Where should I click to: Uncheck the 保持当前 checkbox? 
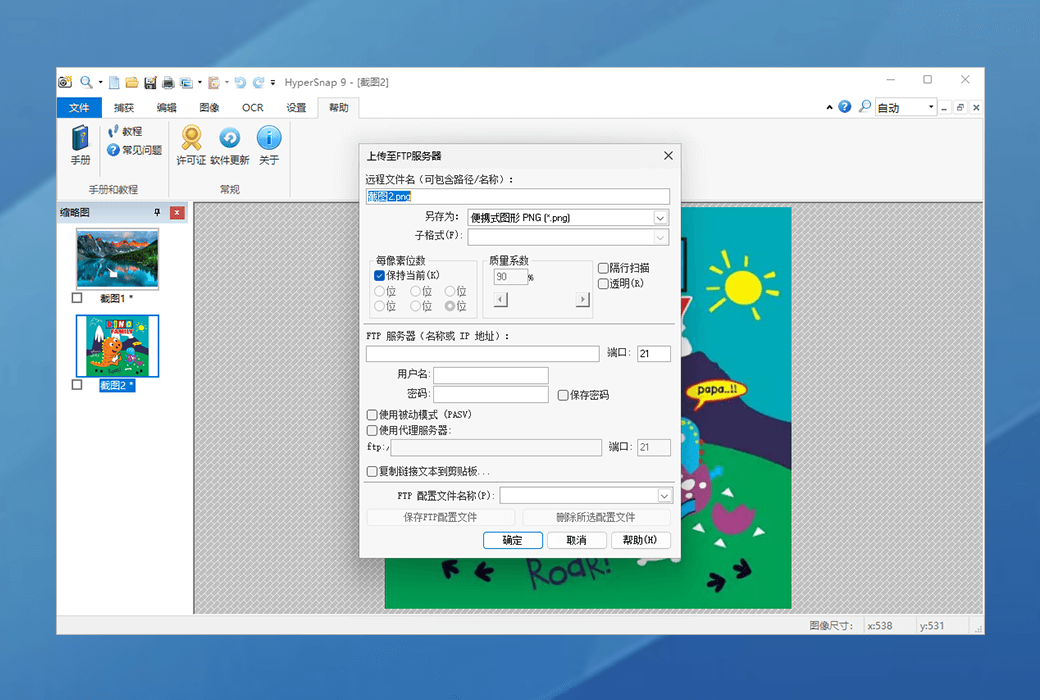pyautogui.click(x=380, y=275)
